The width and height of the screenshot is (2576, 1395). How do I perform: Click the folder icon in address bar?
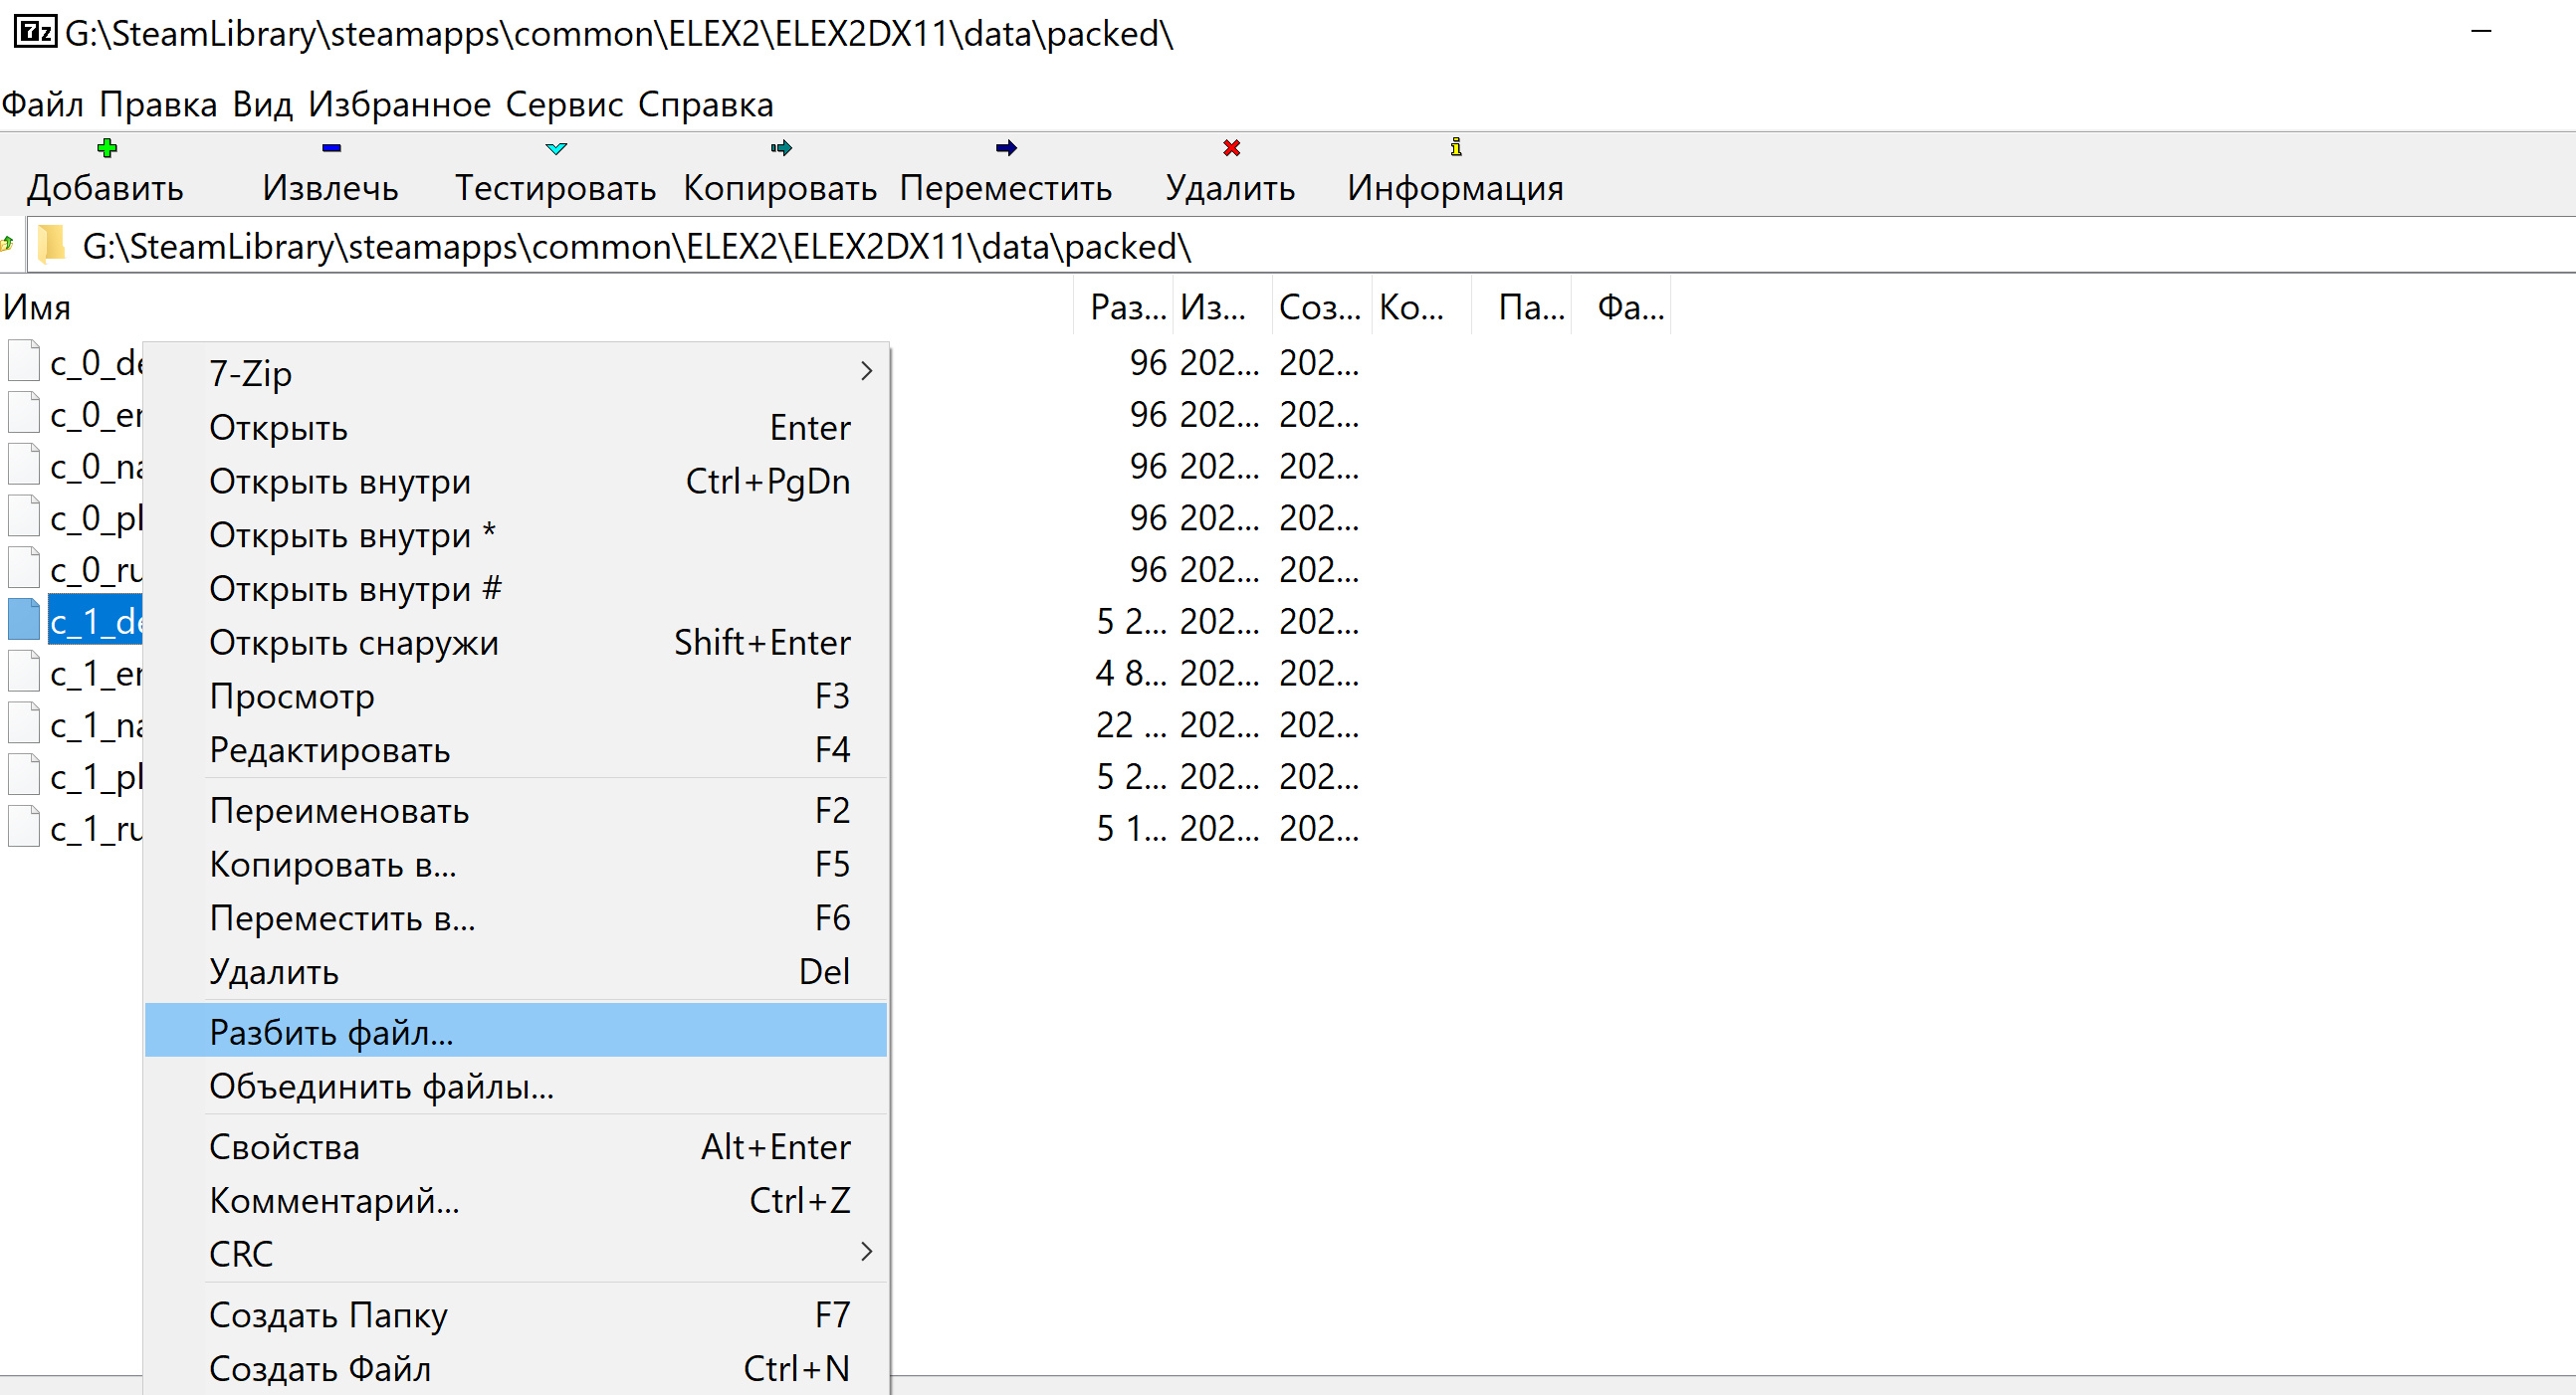[x=50, y=245]
